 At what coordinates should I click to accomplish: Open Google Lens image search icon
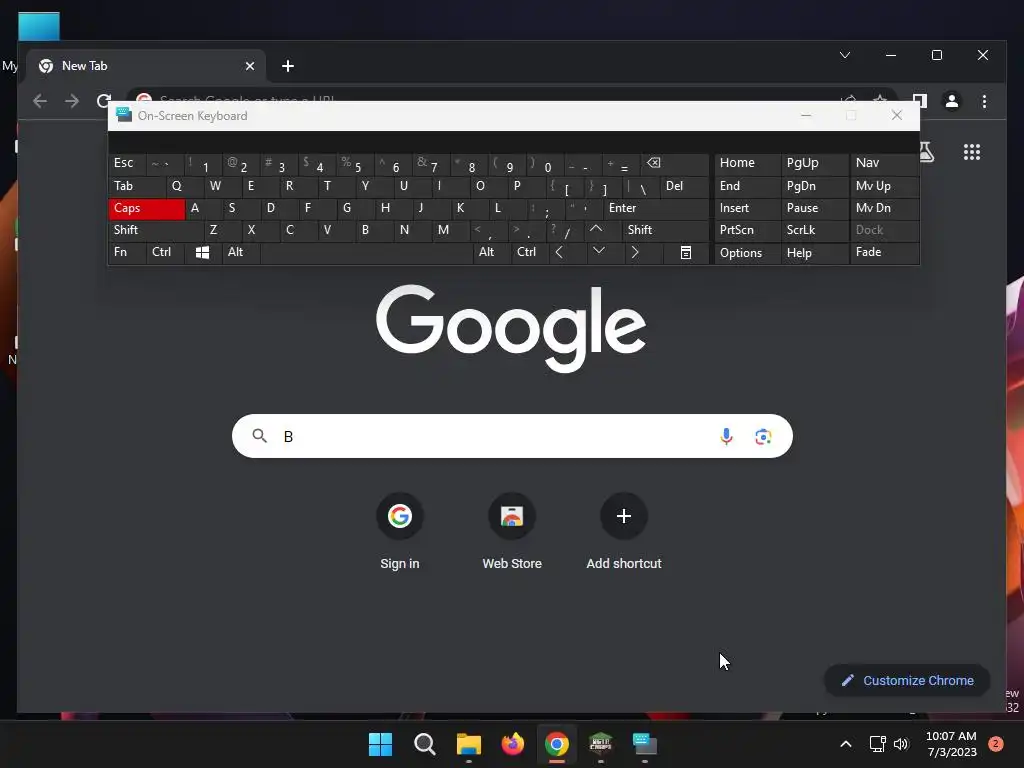(x=763, y=436)
